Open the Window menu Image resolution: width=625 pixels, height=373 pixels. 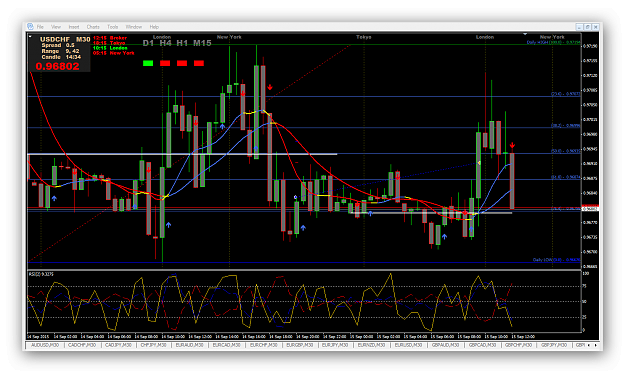click(x=134, y=27)
